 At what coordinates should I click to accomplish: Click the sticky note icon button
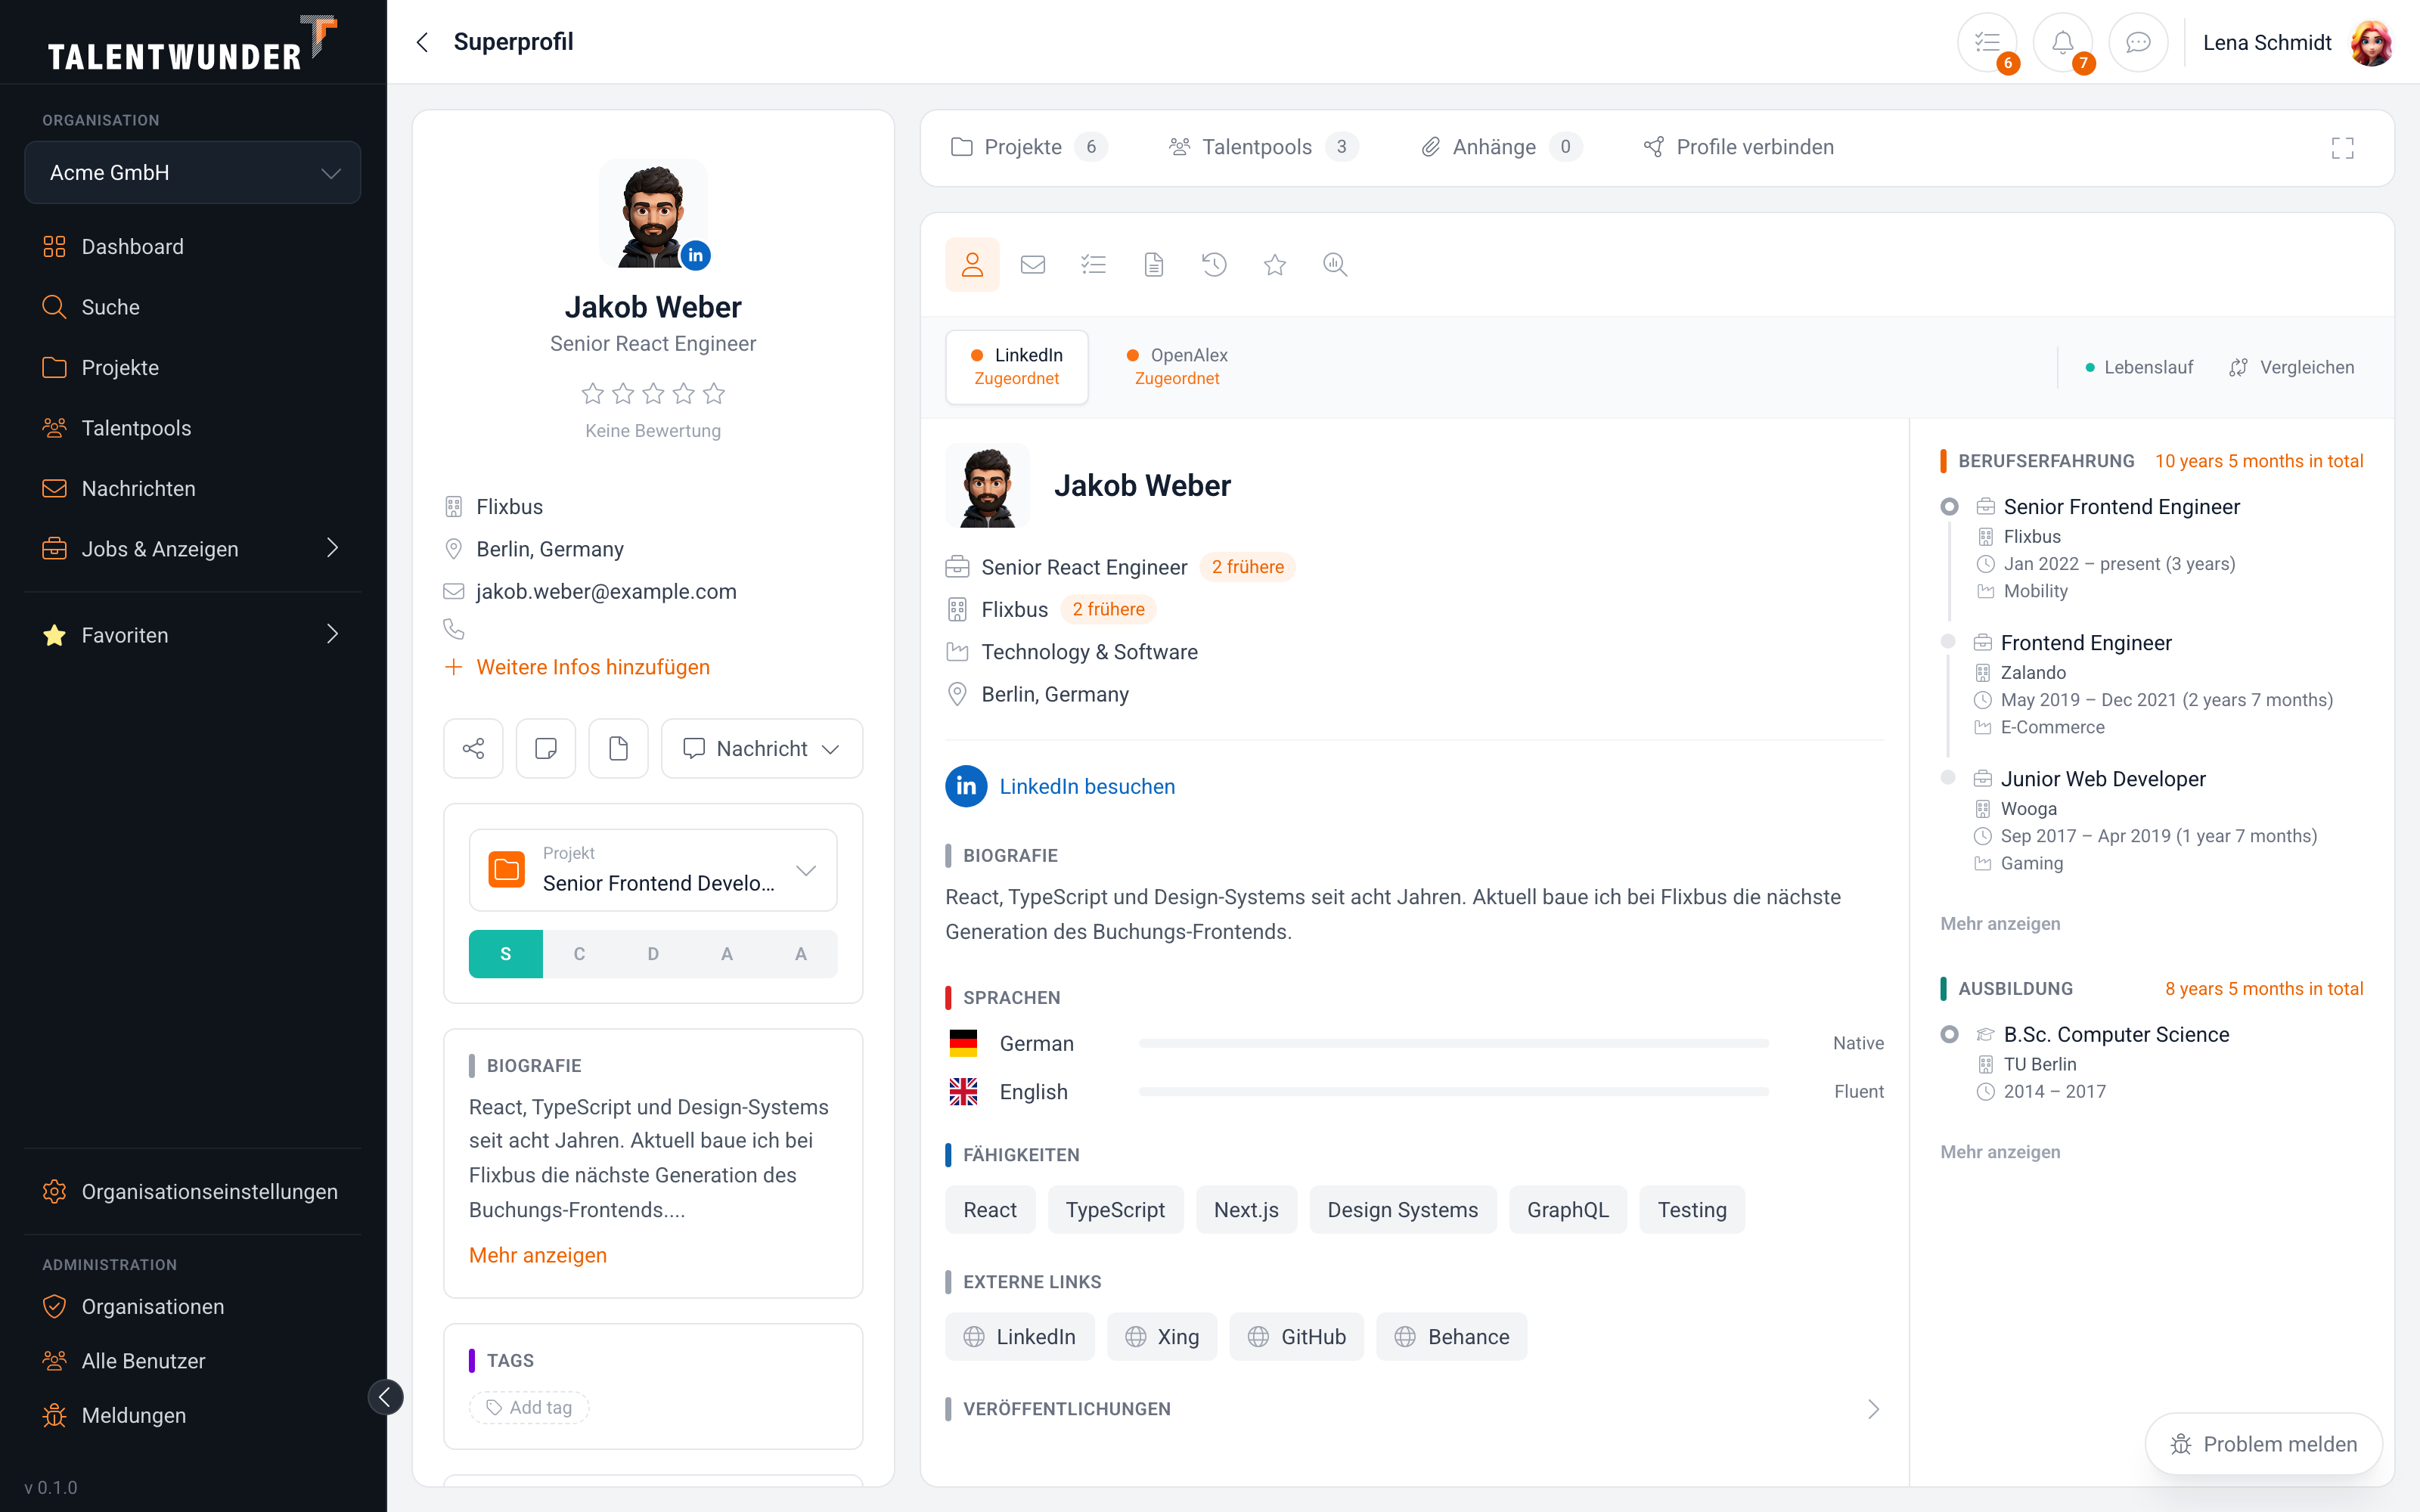pos(546,748)
